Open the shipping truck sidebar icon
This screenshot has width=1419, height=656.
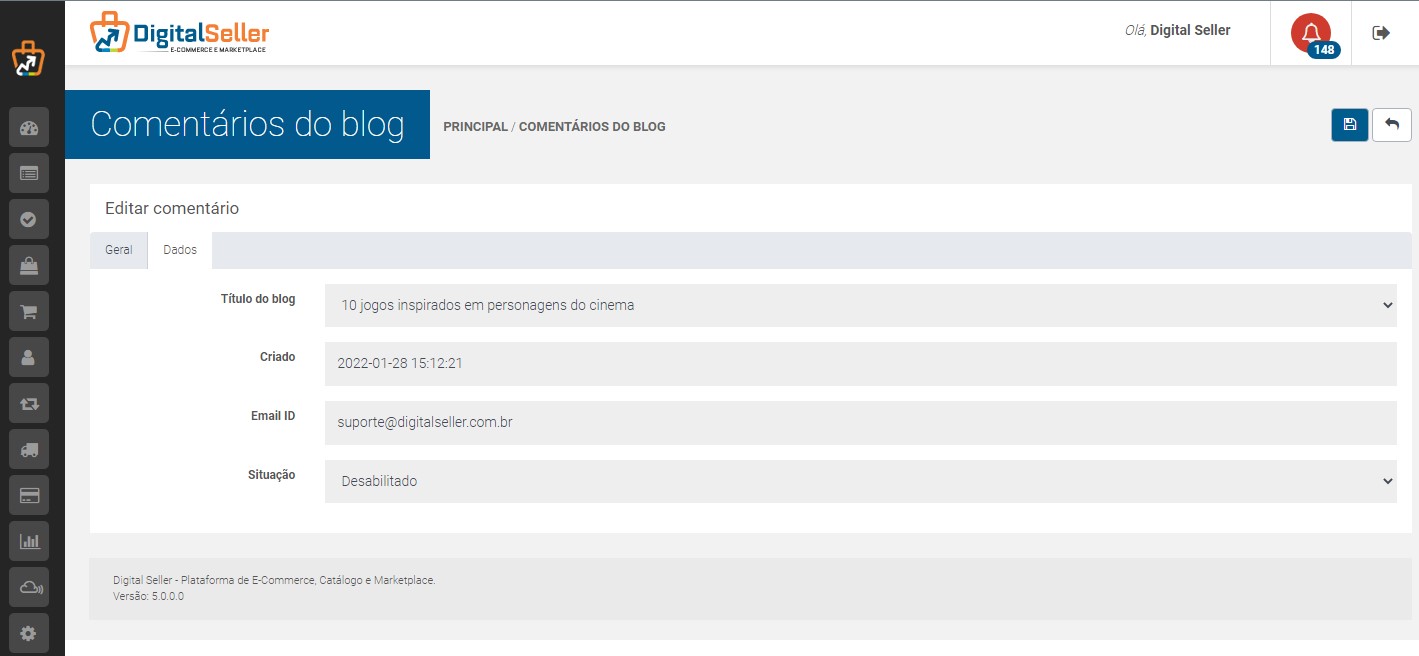tap(29, 449)
